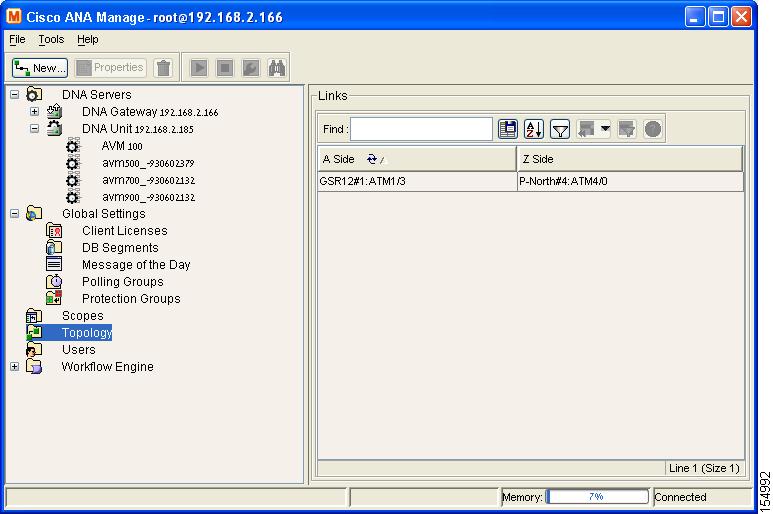Click the greyed-out Properties button
The image size is (773, 514).
(x=110, y=68)
